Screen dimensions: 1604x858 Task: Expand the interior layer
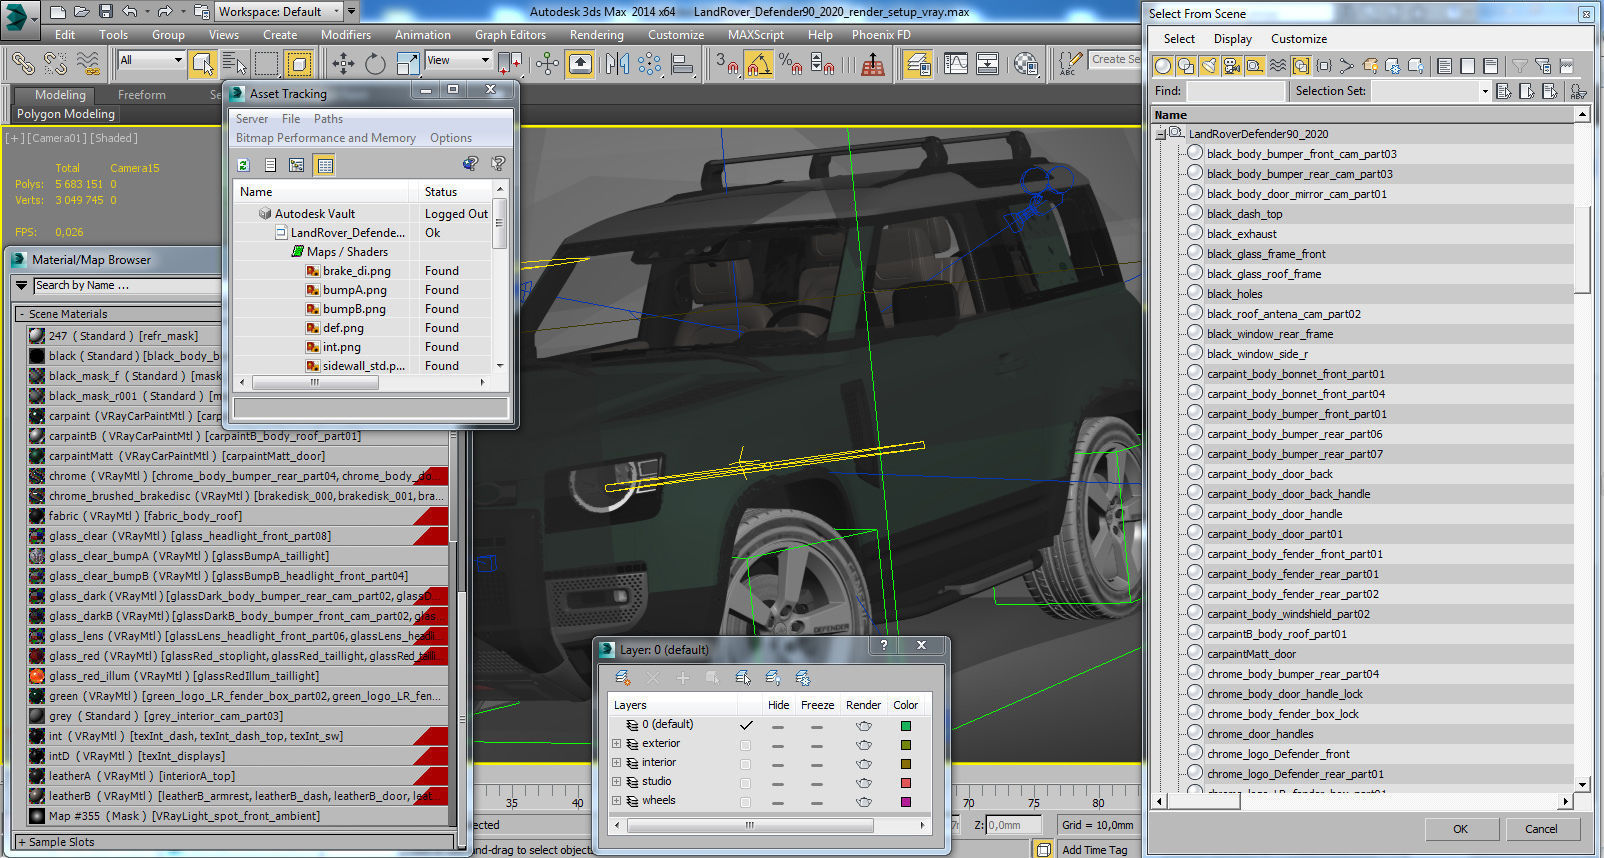coord(616,763)
